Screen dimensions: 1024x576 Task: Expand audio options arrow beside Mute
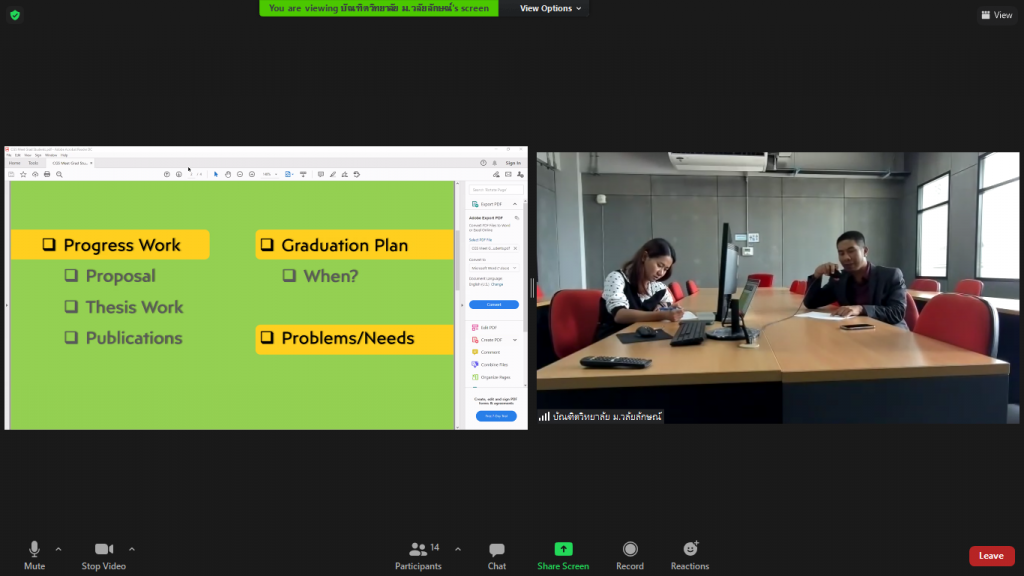(58, 548)
